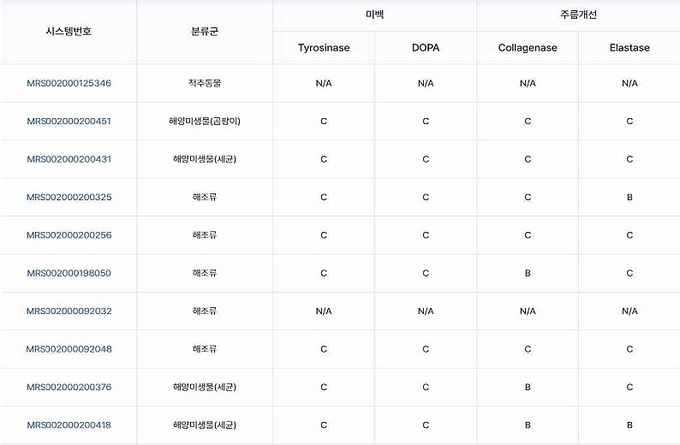Select 척추동물 classification cell
The height and width of the screenshot is (445, 680).
pos(204,83)
